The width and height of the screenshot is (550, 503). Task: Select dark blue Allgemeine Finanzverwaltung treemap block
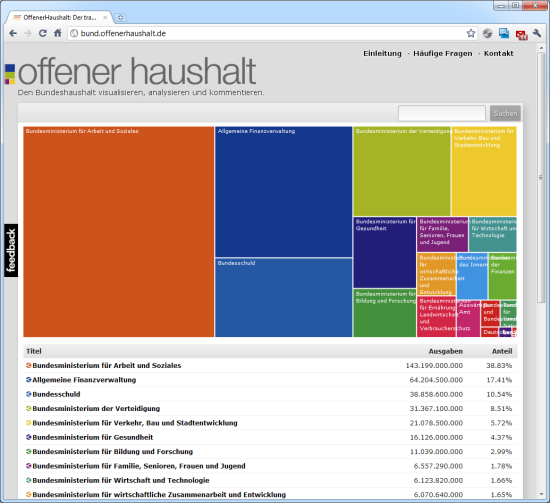[x=283, y=192]
